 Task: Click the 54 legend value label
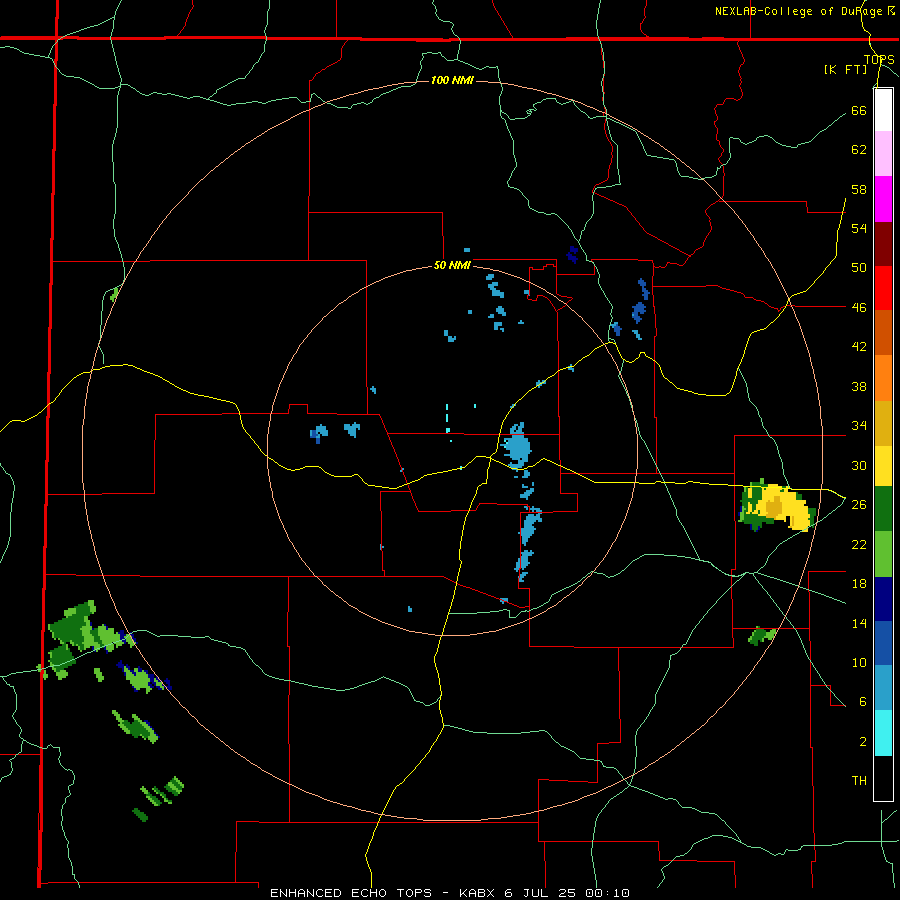pyautogui.click(x=859, y=228)
